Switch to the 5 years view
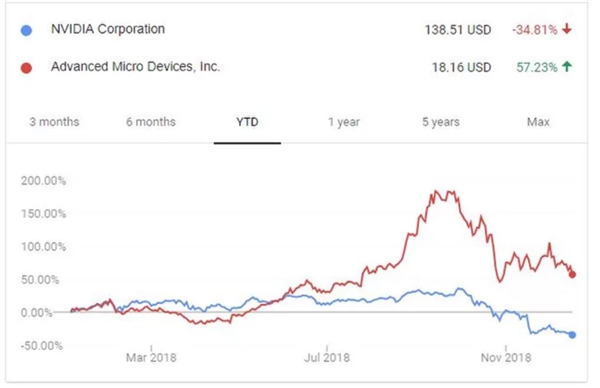The image size is (600, 388). coord(441,122)
